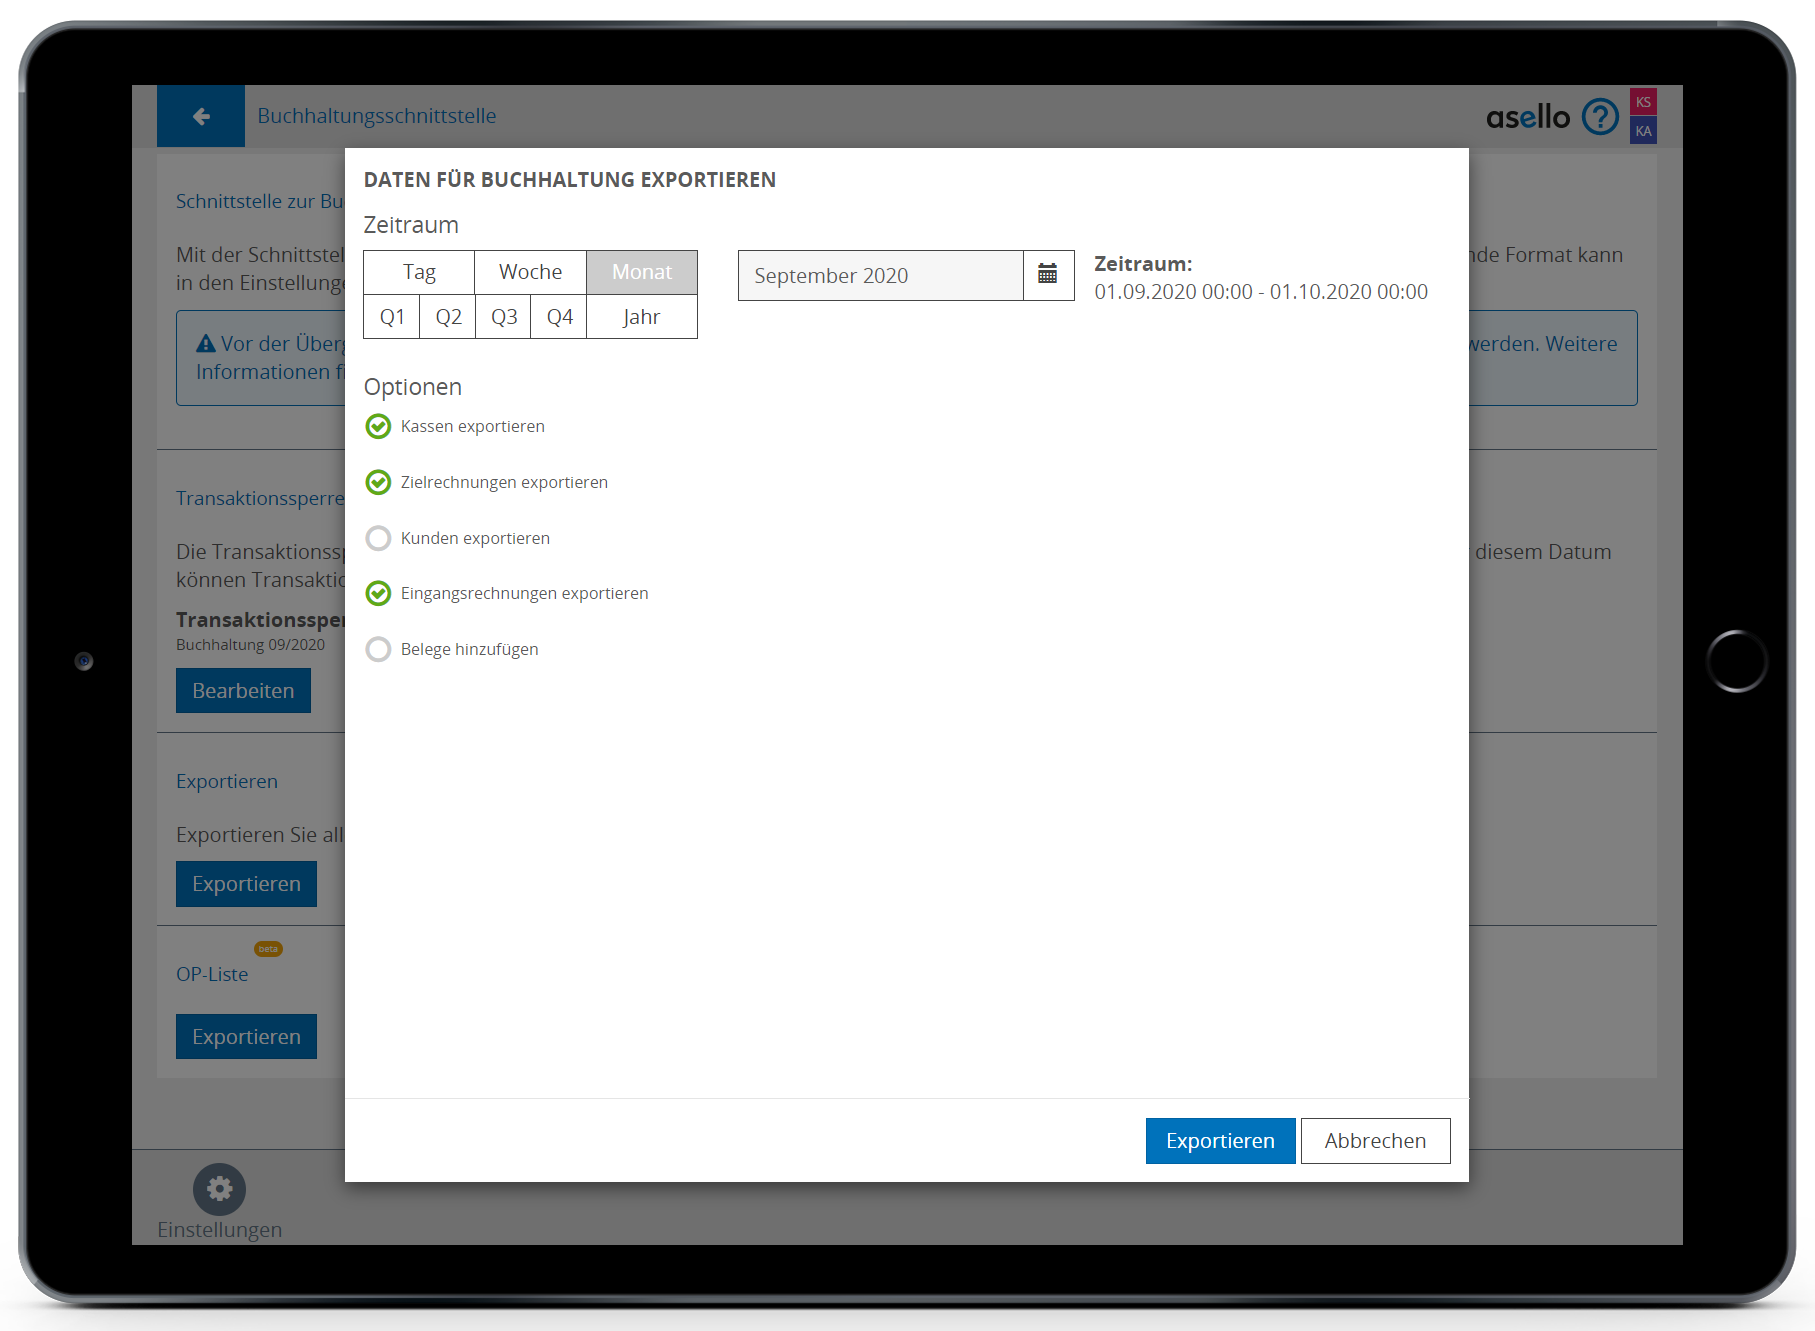Uncheck Kassen exportieren option
This screenshot has width=1815, height=1331.
coord(378,427)
